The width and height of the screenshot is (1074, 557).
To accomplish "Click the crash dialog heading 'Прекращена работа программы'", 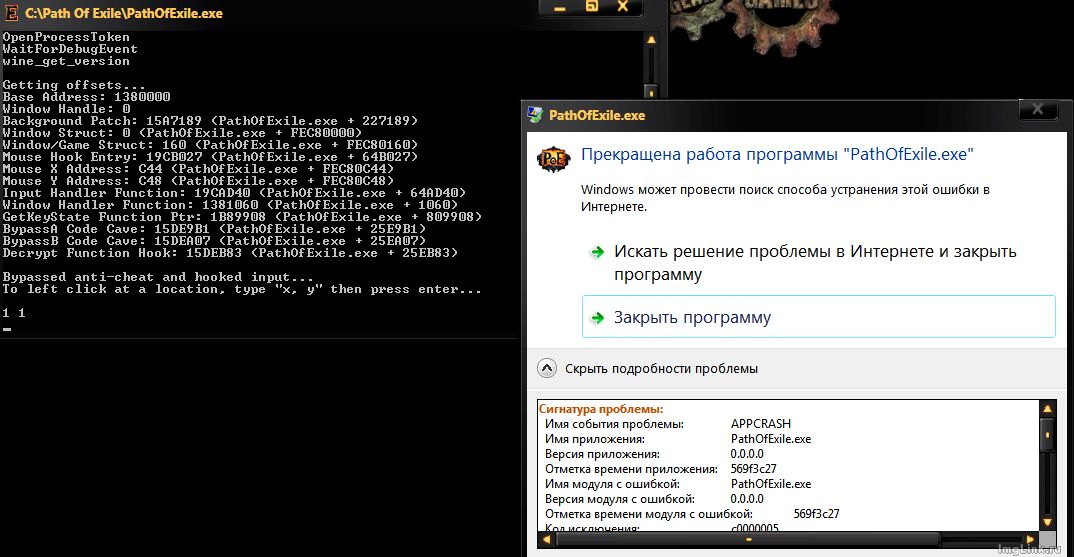I will pyautogui.click(x=777, y=154).
